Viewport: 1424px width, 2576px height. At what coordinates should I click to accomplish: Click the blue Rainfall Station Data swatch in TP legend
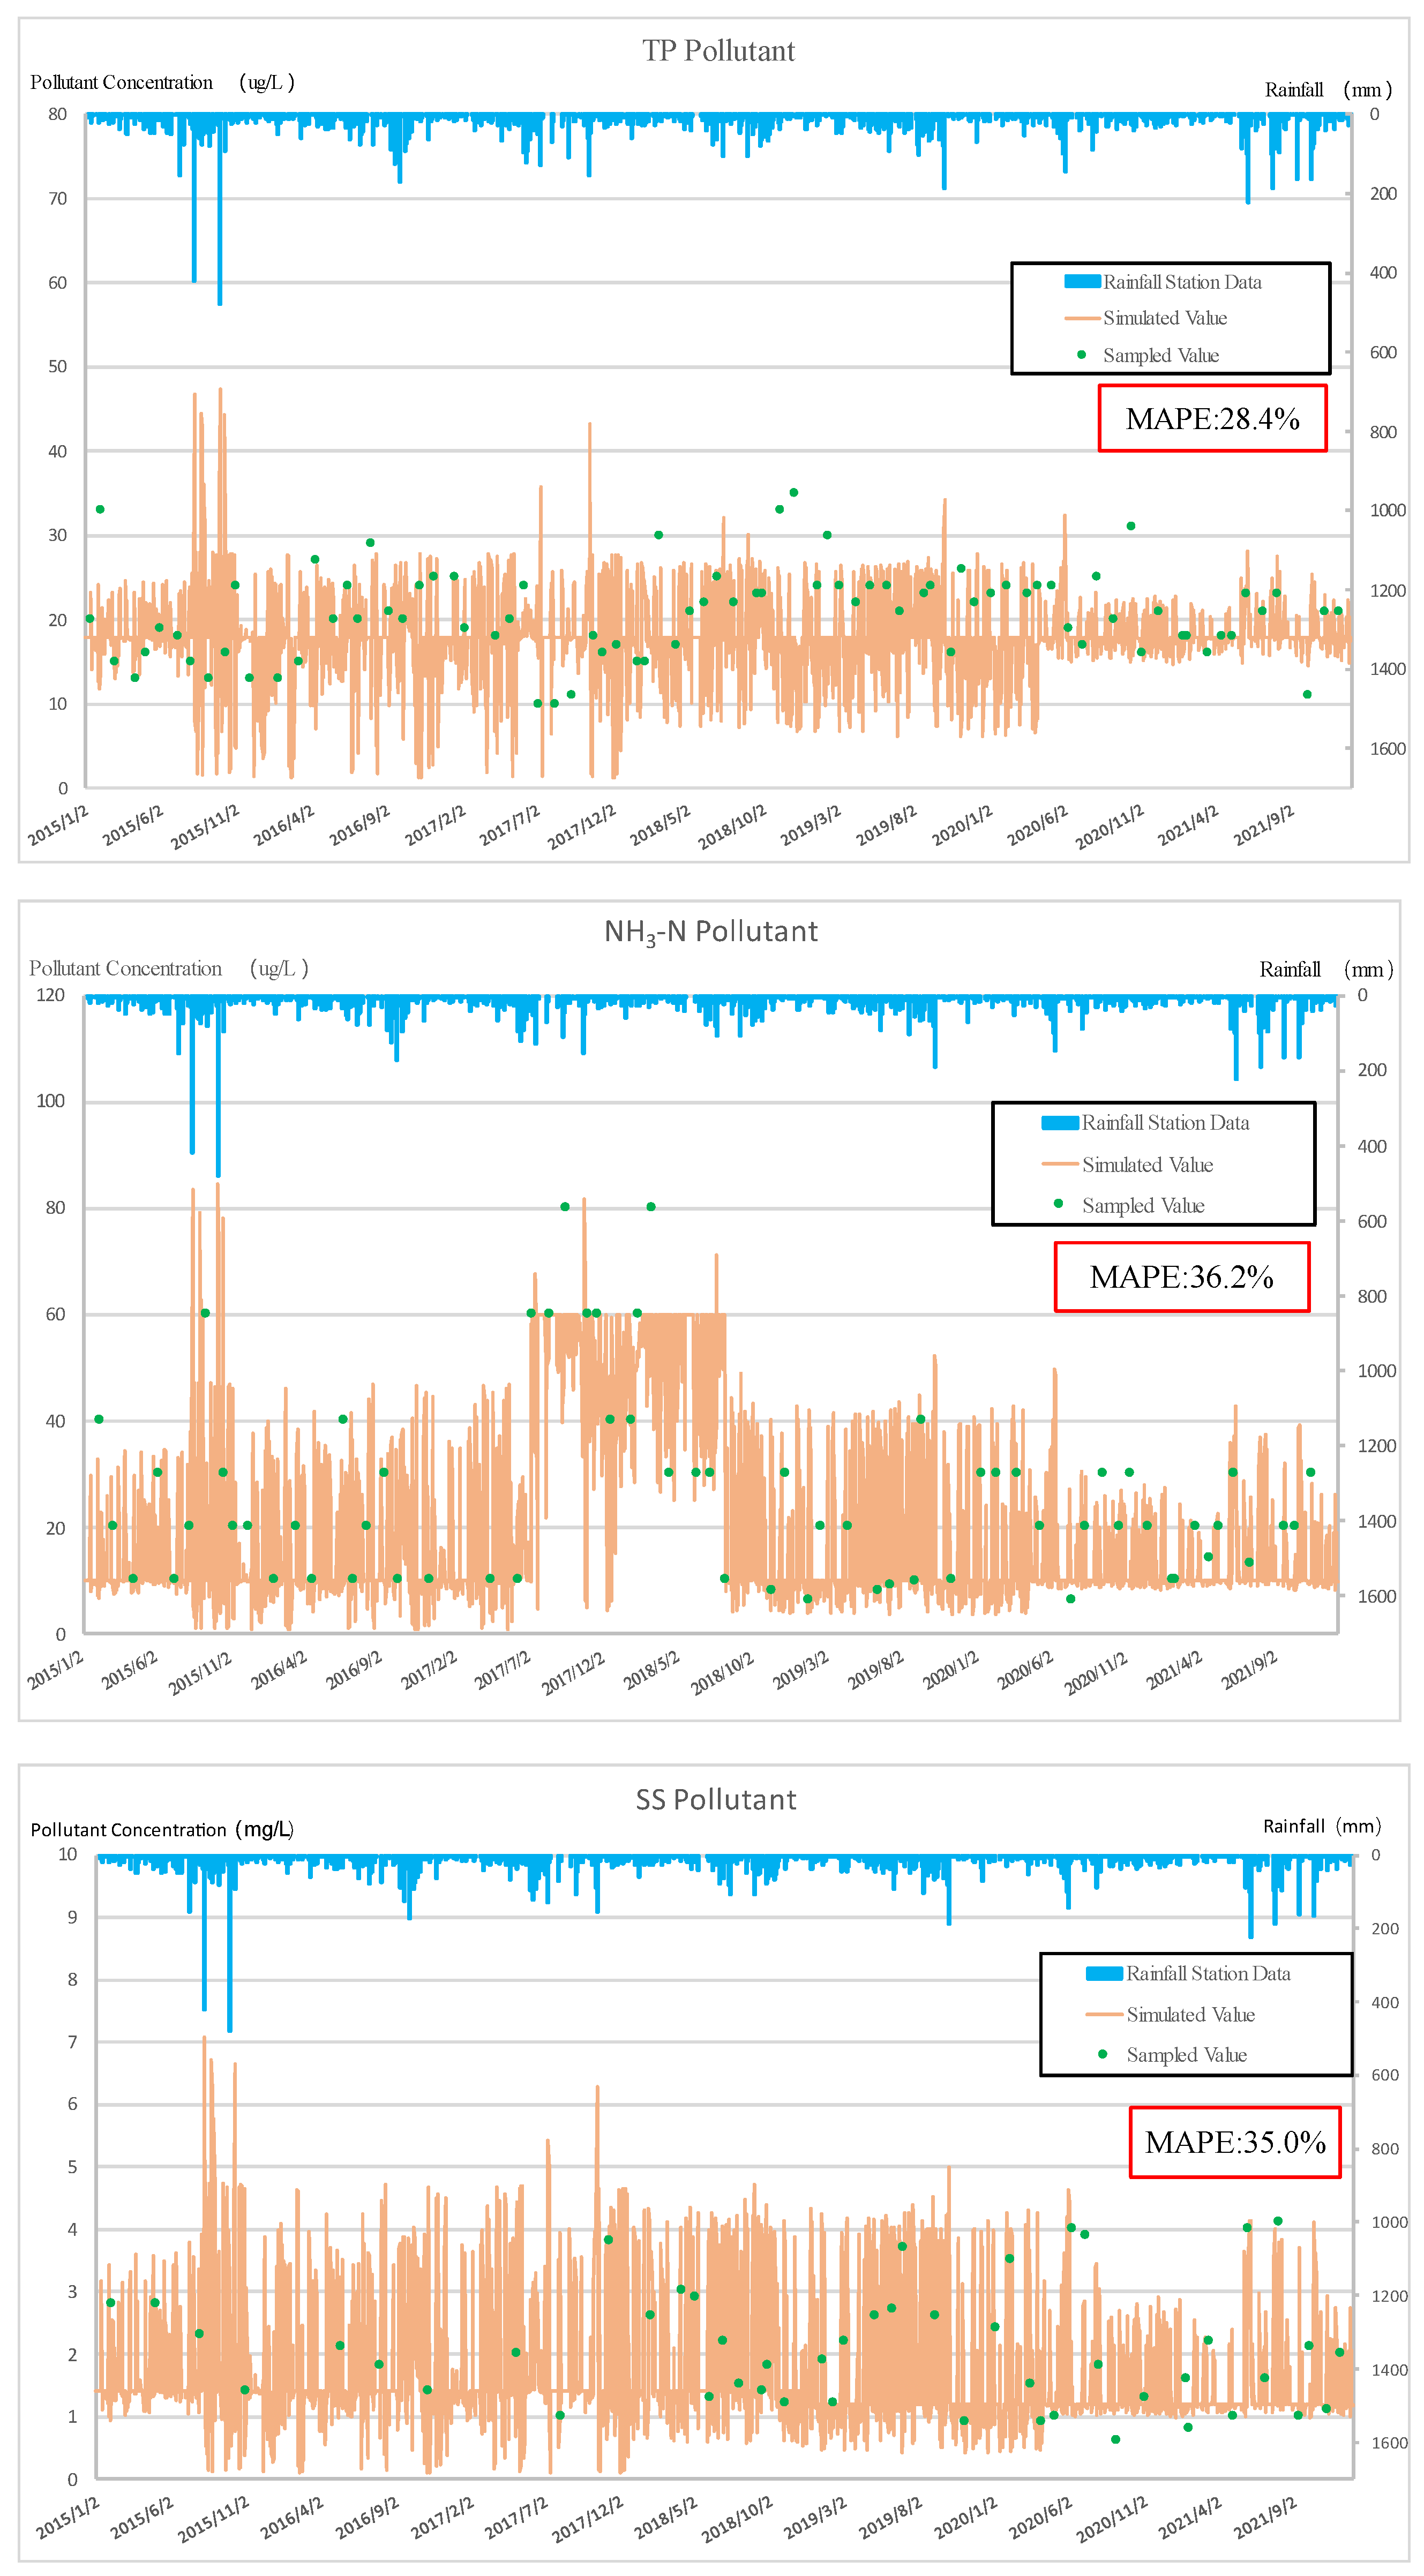(x=1082, y=282)
